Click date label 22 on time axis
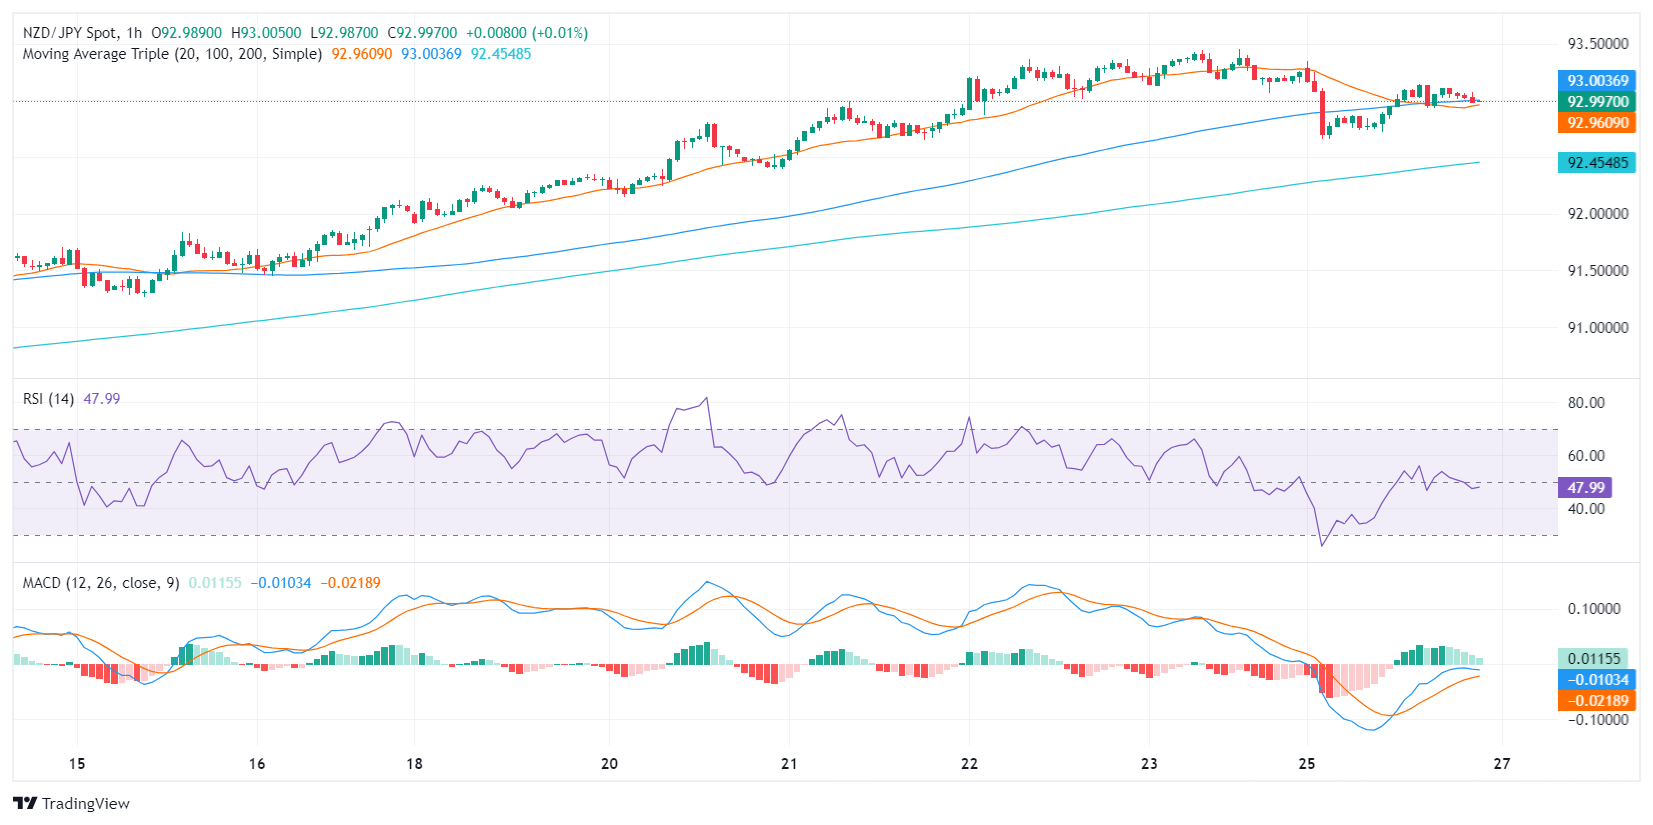Viewport: 1653px width, 825px height. pos(969,763)
